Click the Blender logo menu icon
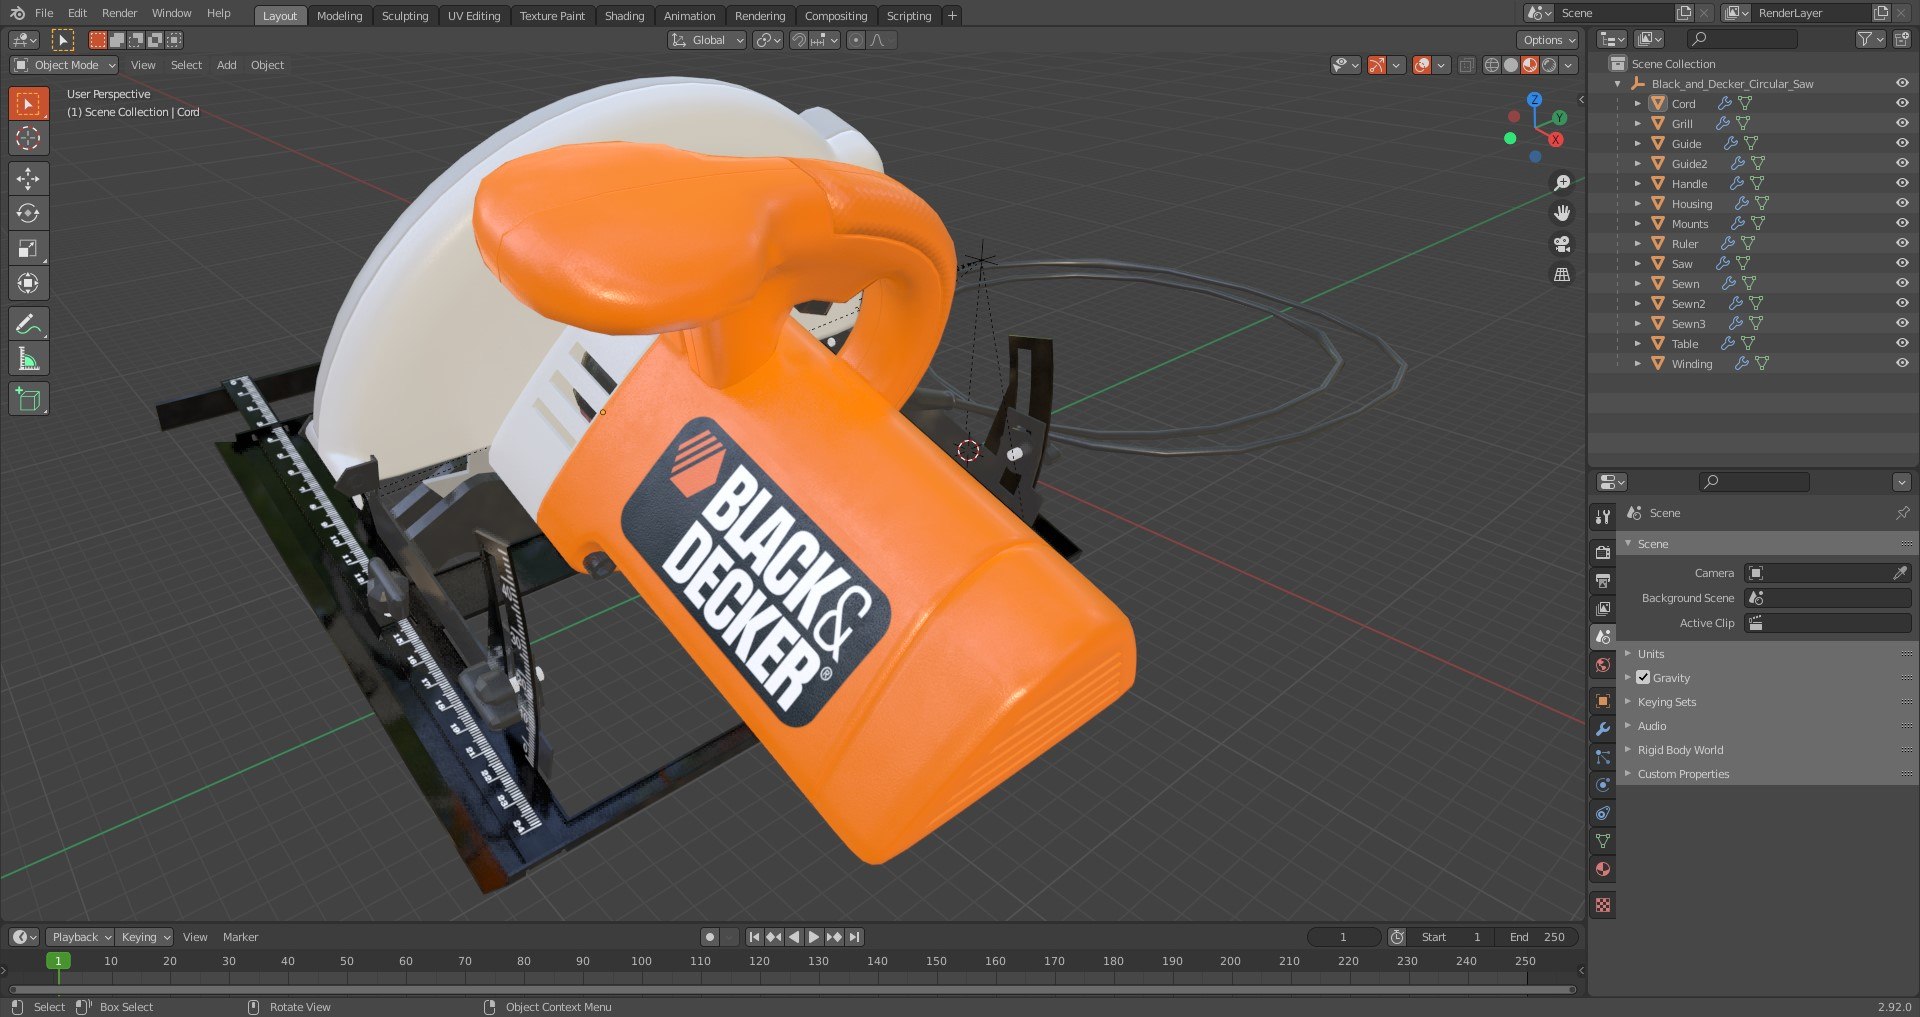This screenshot has width=1920, height=1017. [17, 13]
